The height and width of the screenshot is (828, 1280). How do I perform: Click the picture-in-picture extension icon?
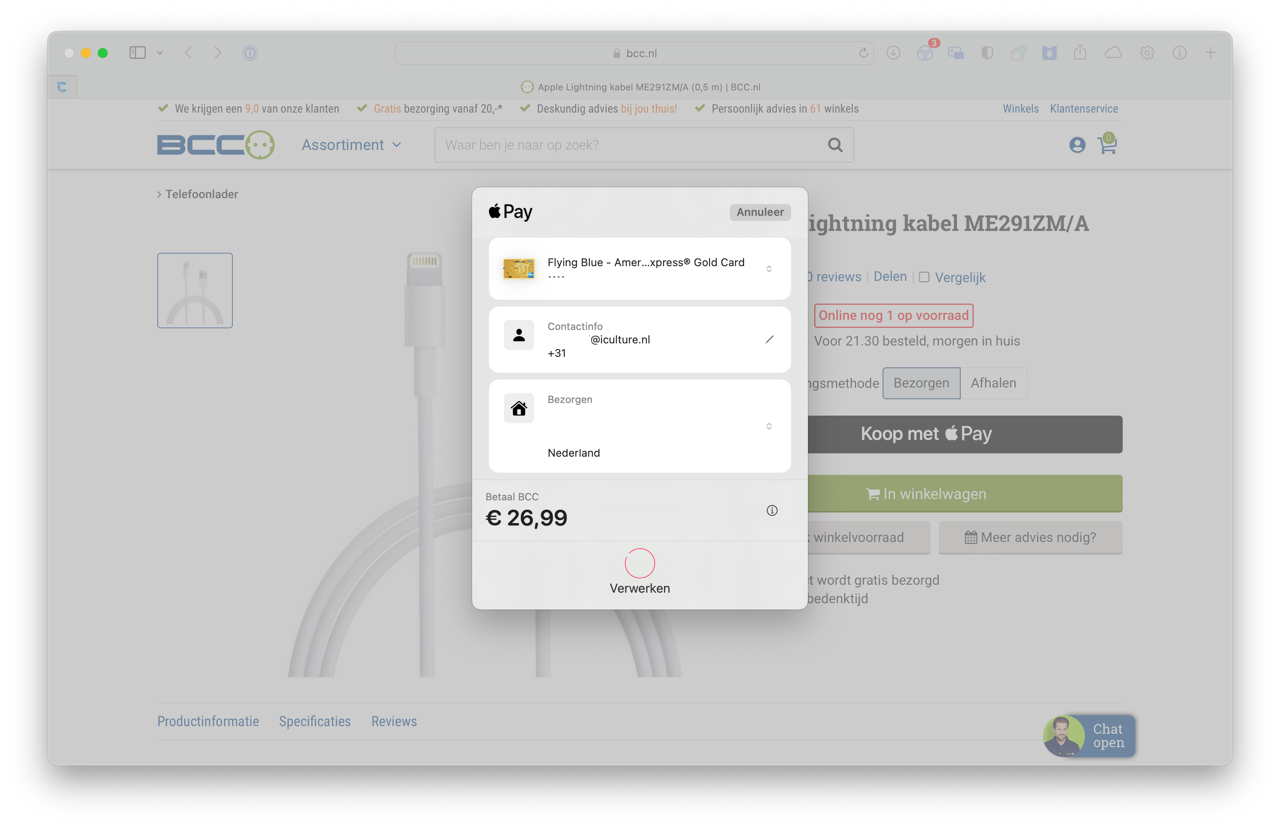tap(956, 53)
